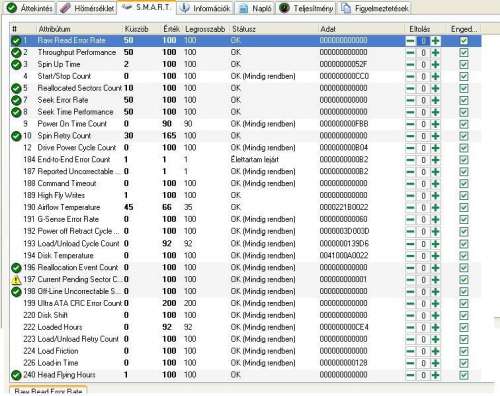Click the warning icon for Current Pending Sector
This screenshot has width=500, height=396.
[16, 280]
